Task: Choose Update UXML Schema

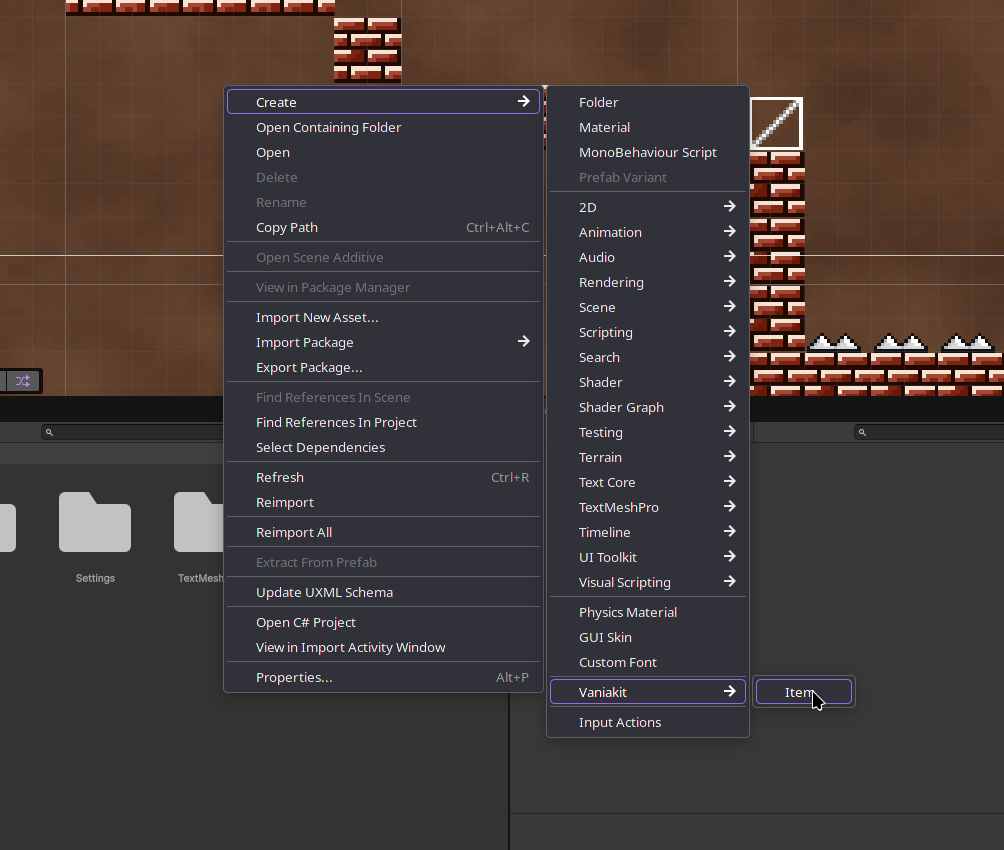Action: [384, 593]
